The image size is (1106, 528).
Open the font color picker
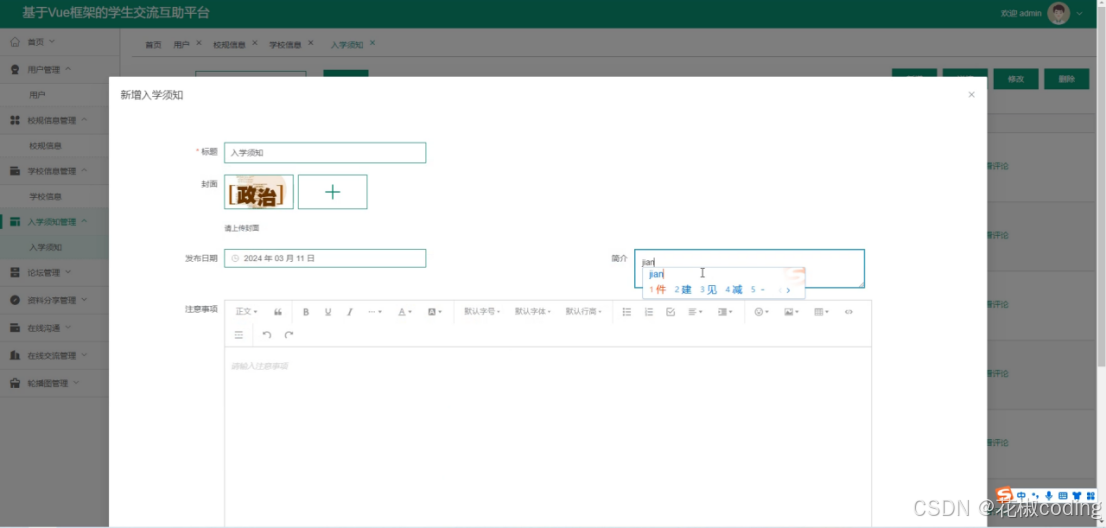coord(404,312)
